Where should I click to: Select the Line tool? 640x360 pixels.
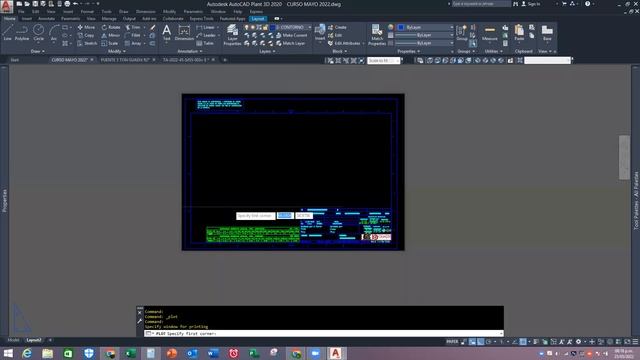(x=7, y=32)
